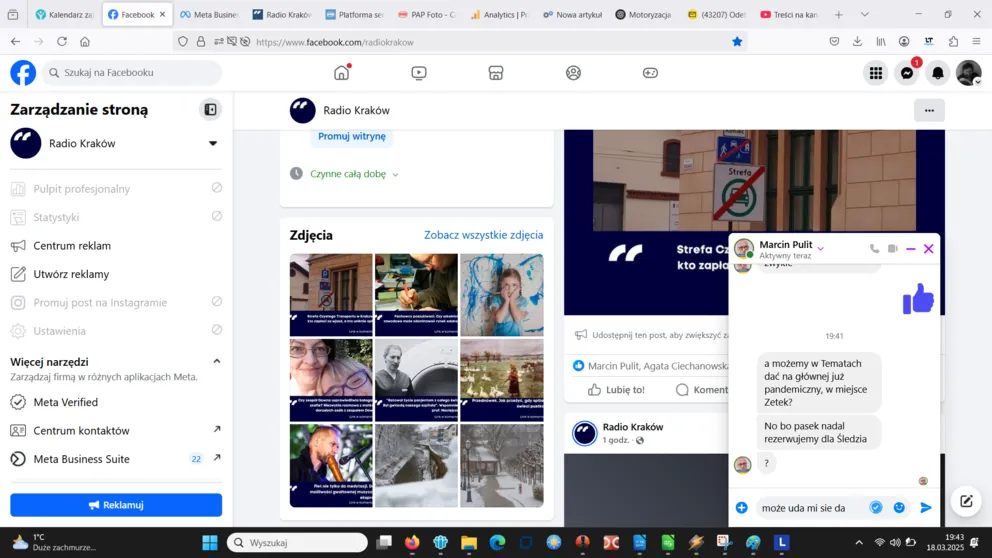
Task: Like the post with Lubię to!
Action: coord(616,390)
